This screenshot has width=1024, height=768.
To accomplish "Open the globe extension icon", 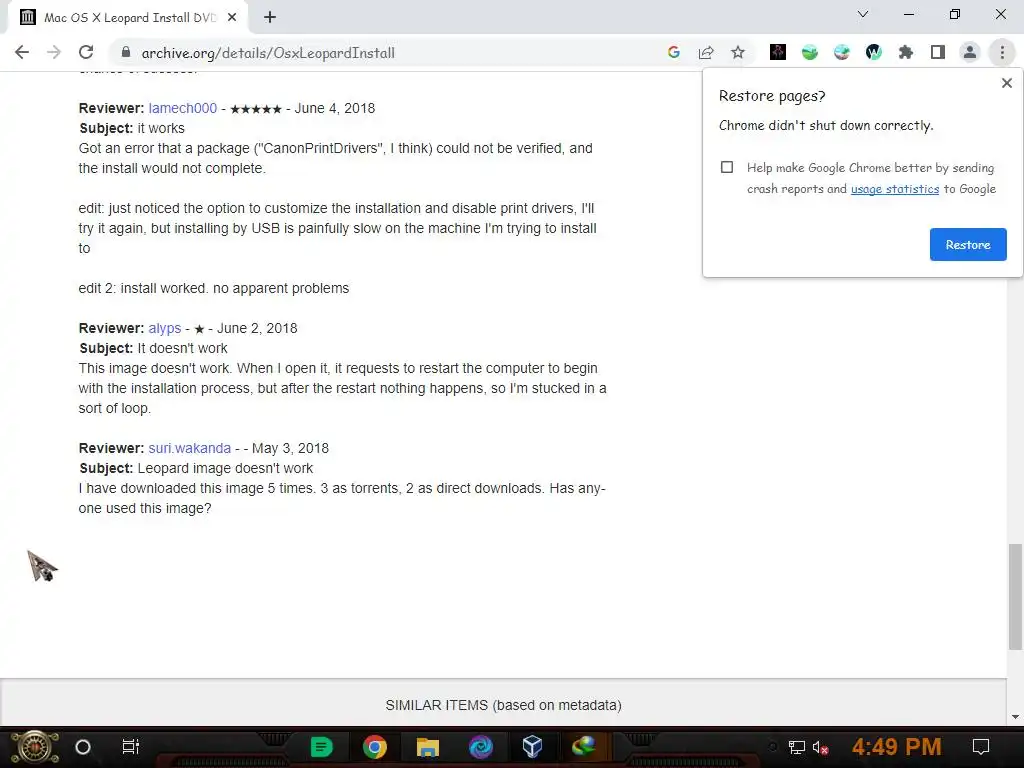I will pos(842,52).
